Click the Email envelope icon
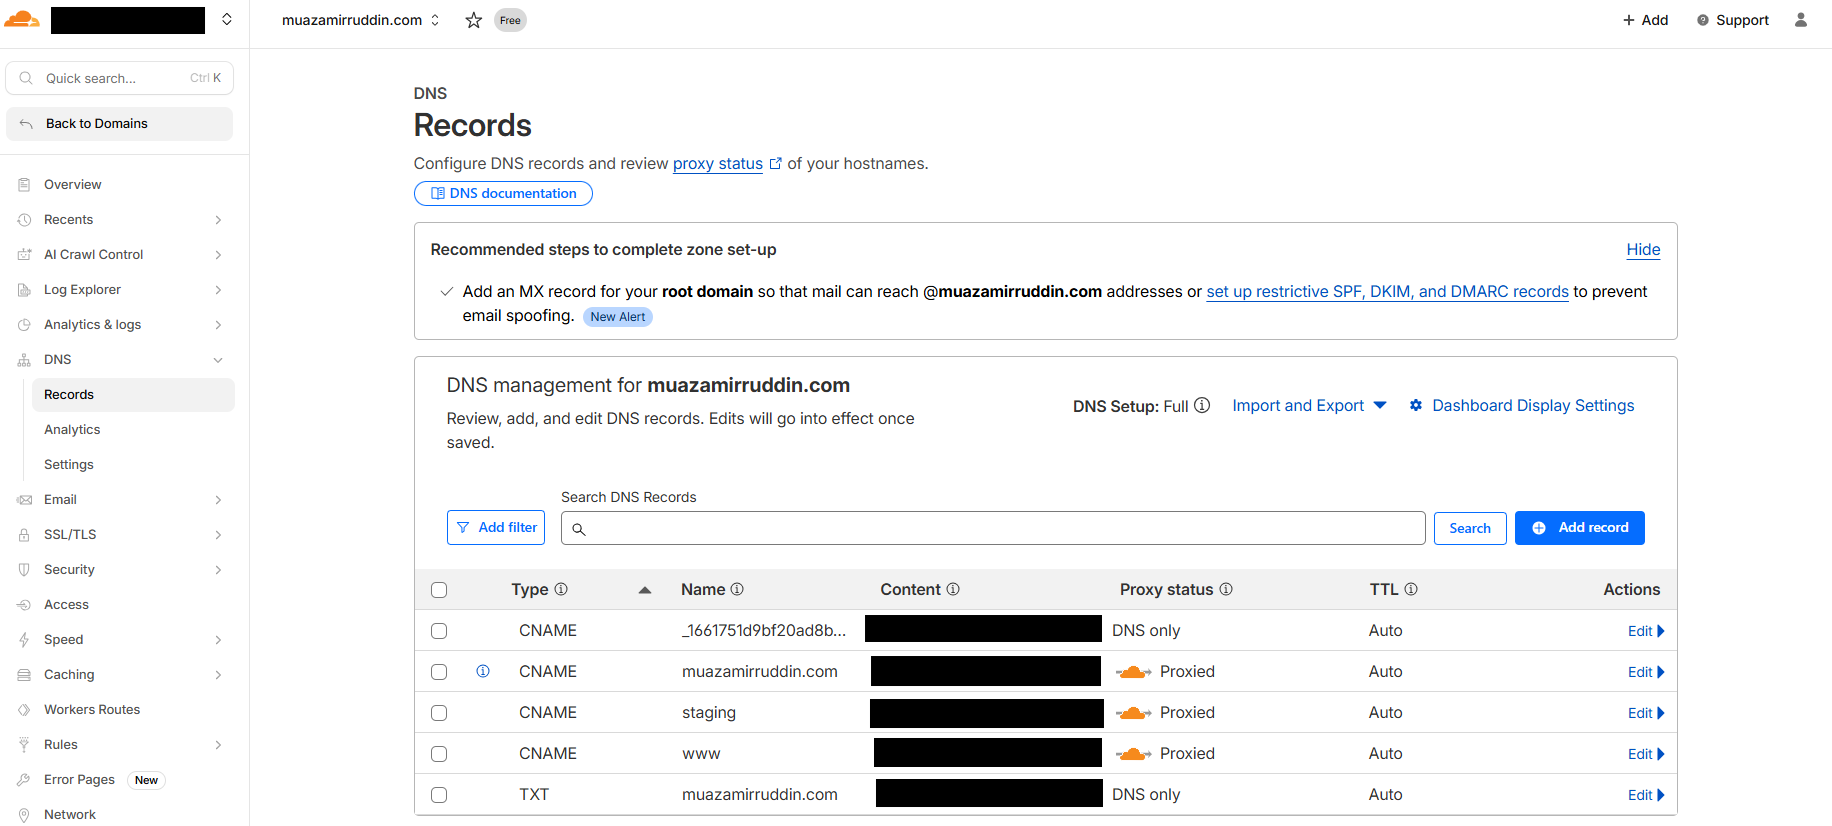Image resolution: width=1832 pixels, height=826 pixels. (24, 500)
